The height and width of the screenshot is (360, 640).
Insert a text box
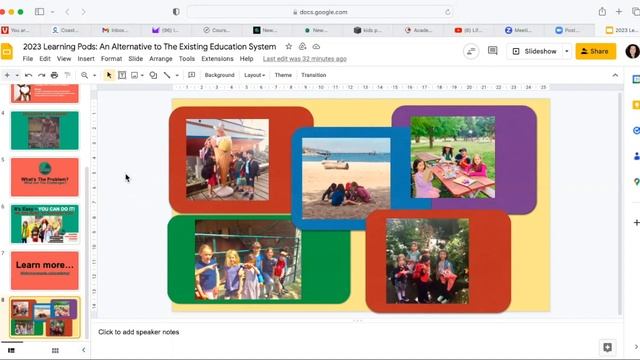tap(122, 75)
